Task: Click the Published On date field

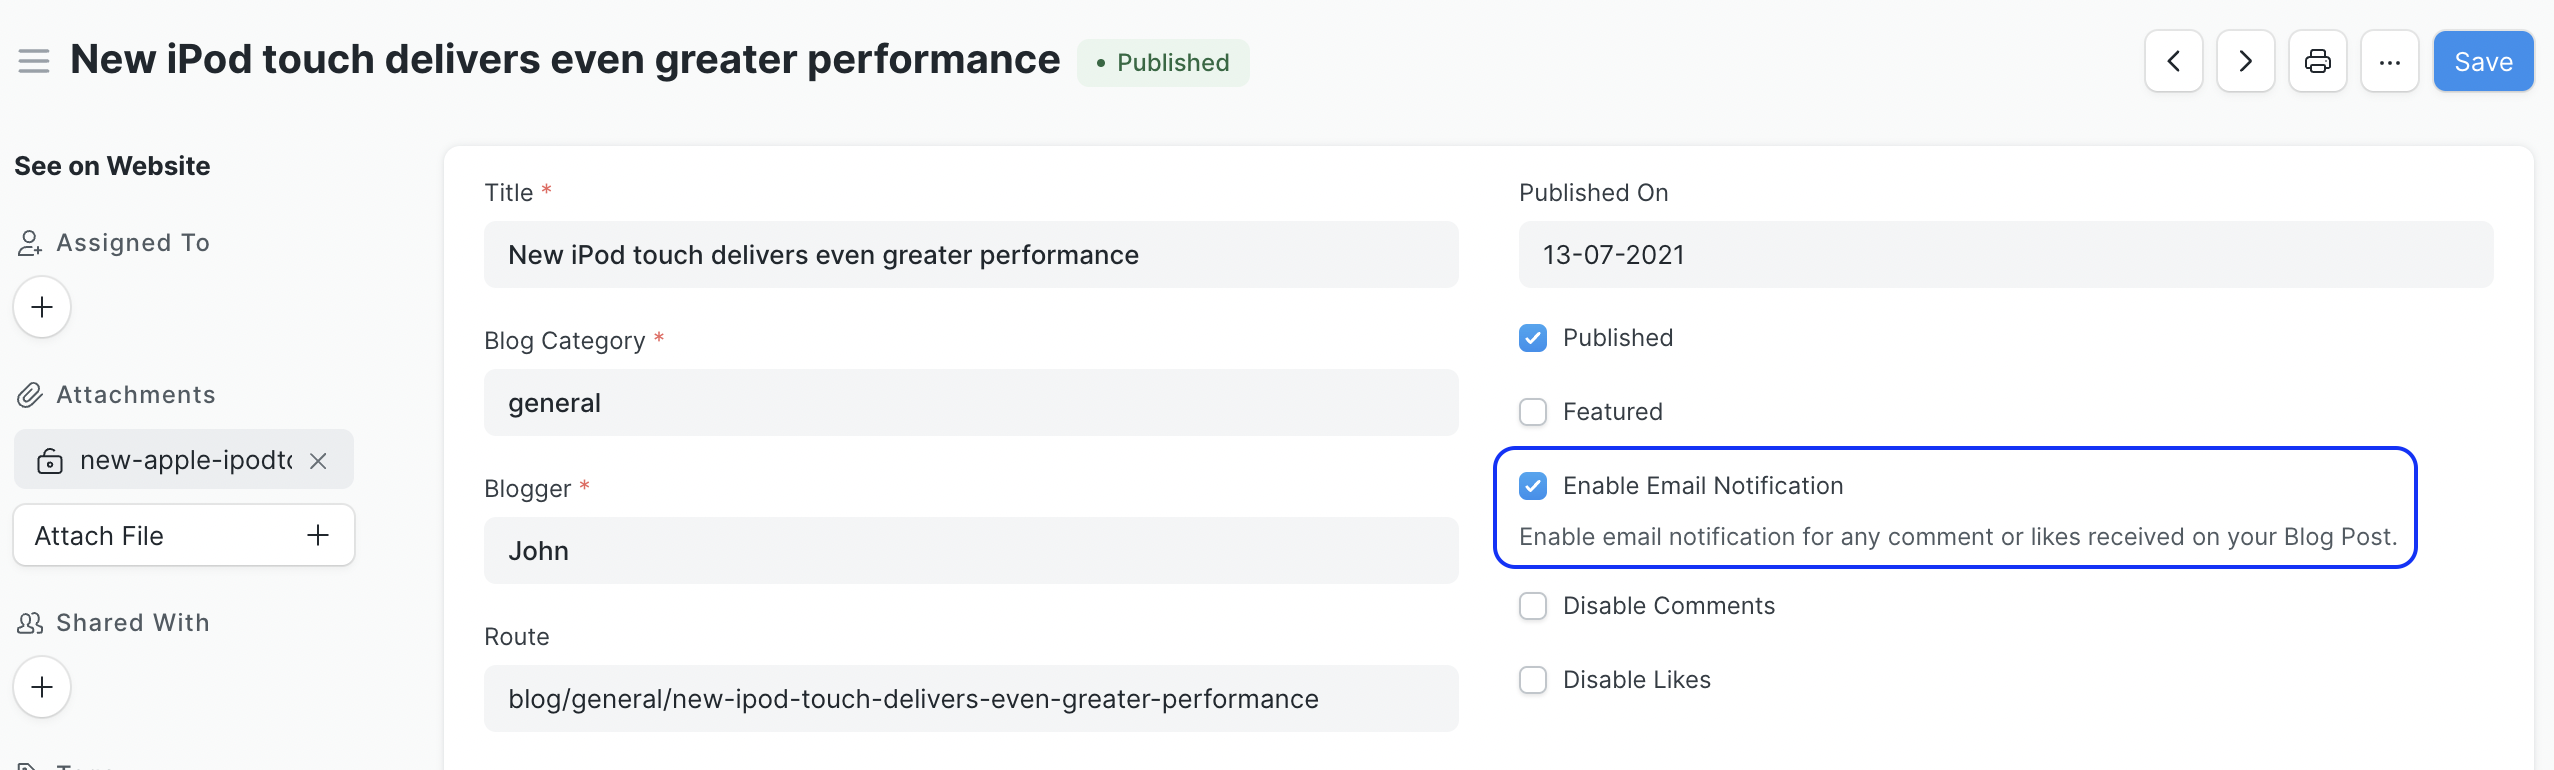Action: [2005, 255]
